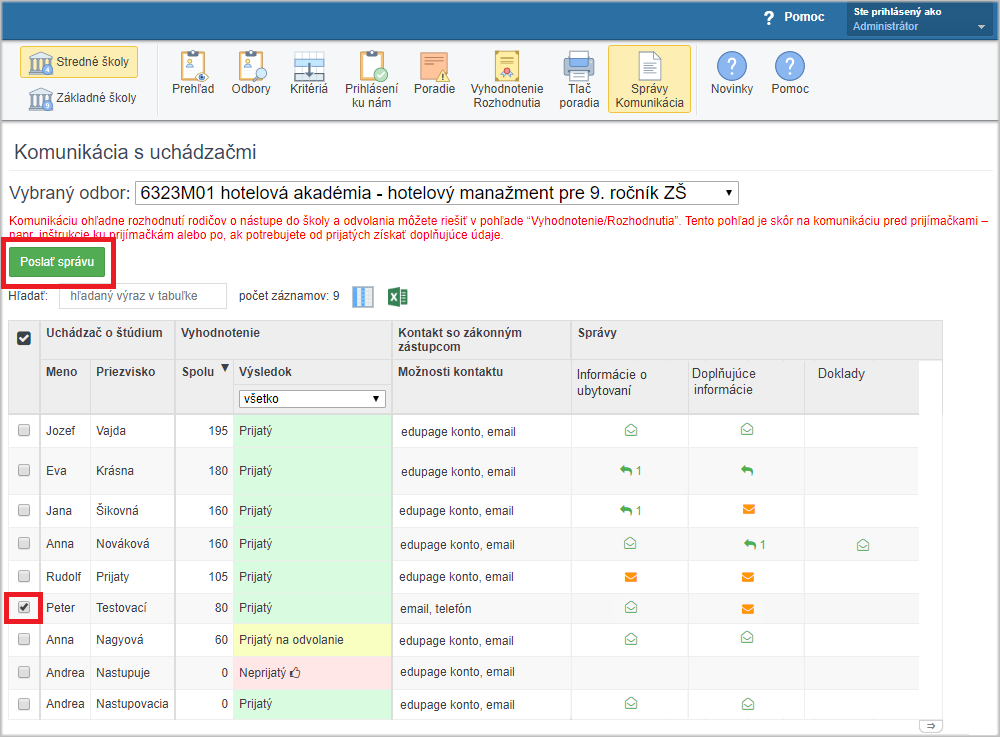Open the Tlač poradia printer icon

(x=579, y=80)
